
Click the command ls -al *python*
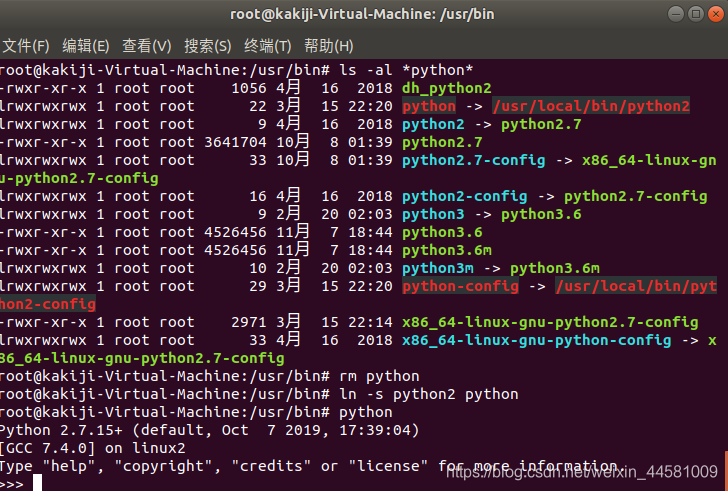pyautogui.click(x=406, y=71)
